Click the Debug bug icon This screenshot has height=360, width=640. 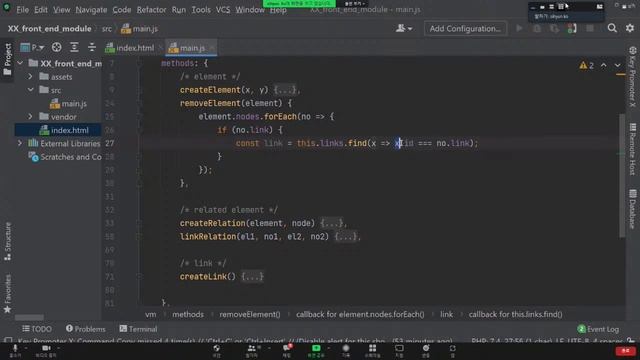coord(537,29)
